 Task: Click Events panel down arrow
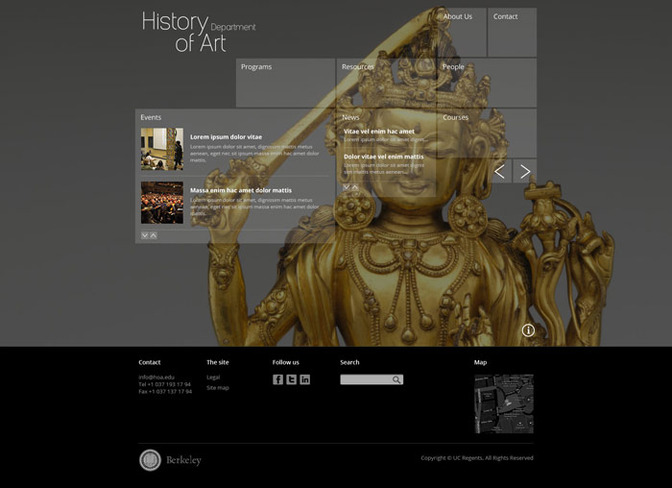coord(145,235)
